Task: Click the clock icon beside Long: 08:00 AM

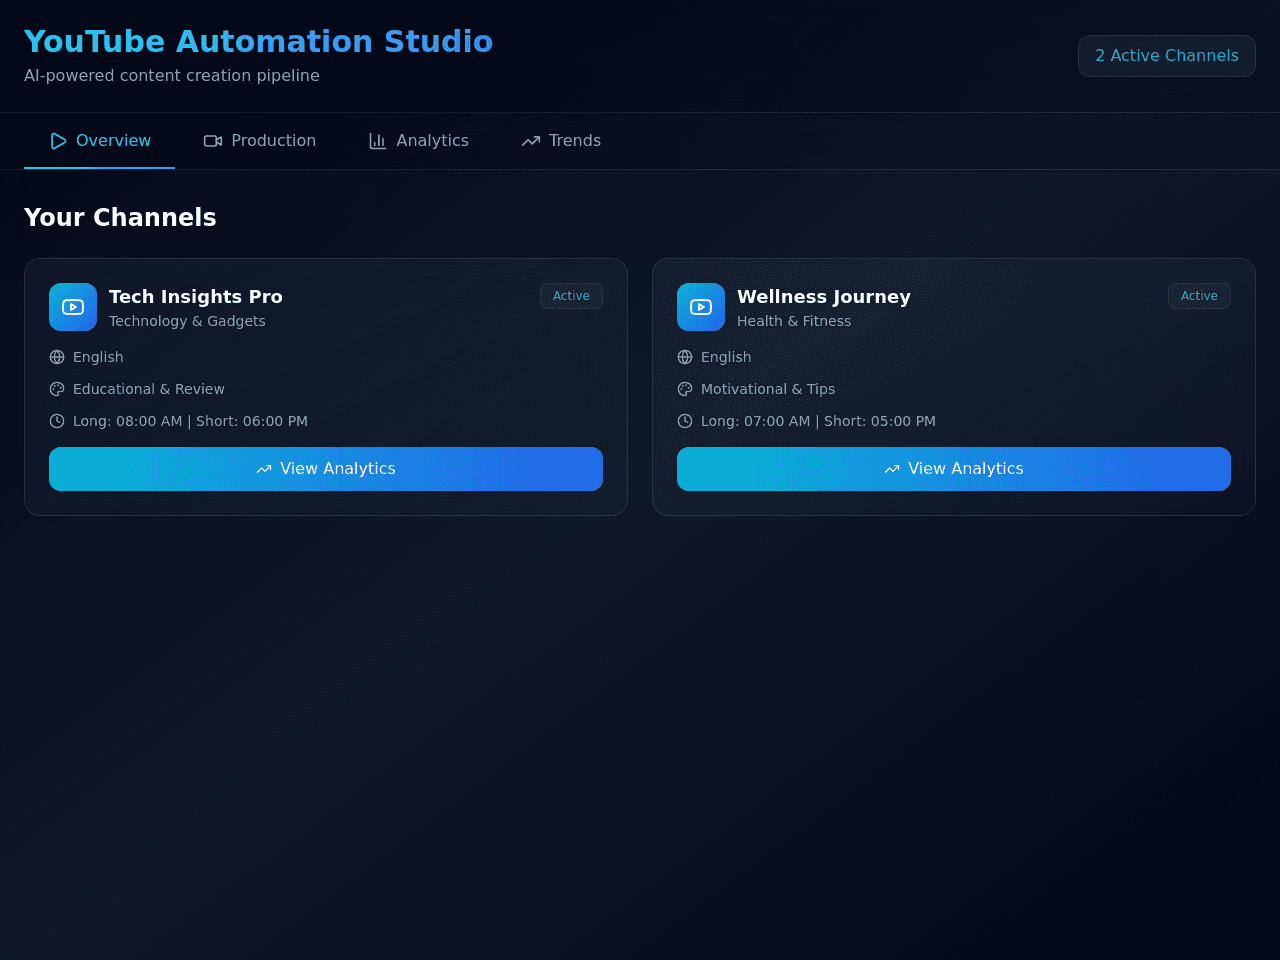Action: click(57, 421)
